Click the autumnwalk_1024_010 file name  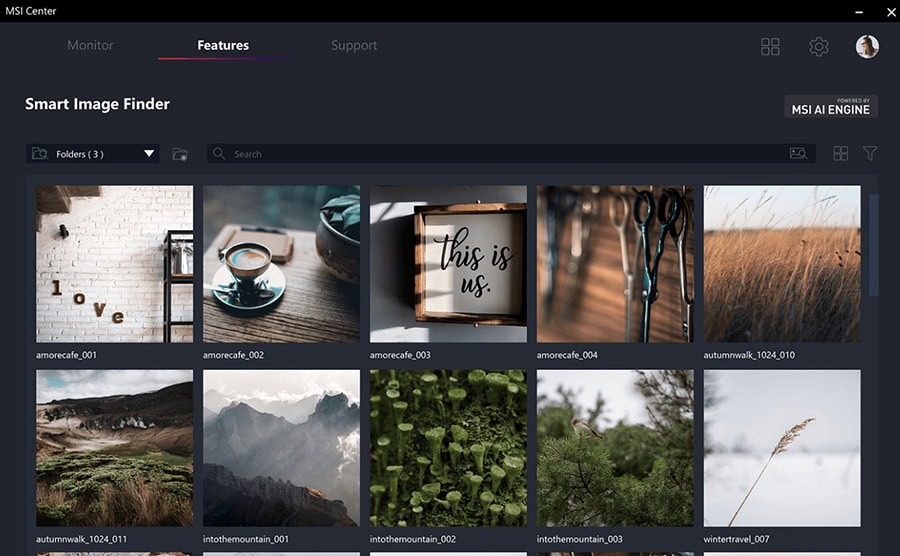749,355
